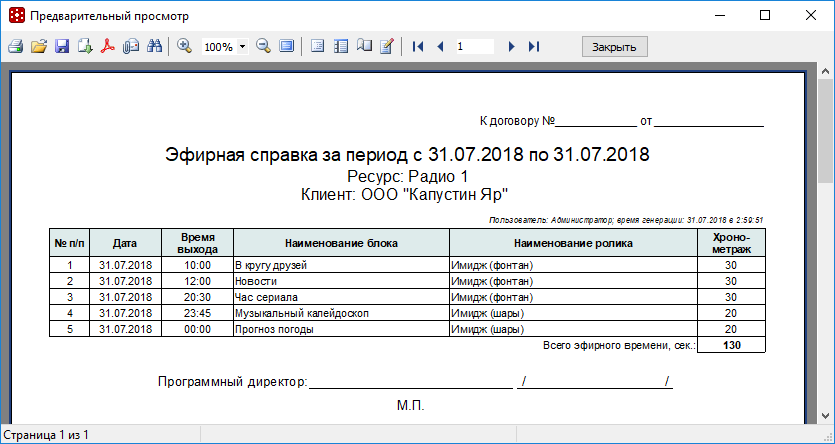Click the date cell in row 3
This screenshot has height=444, width=835.
click(x=126, y=297)
